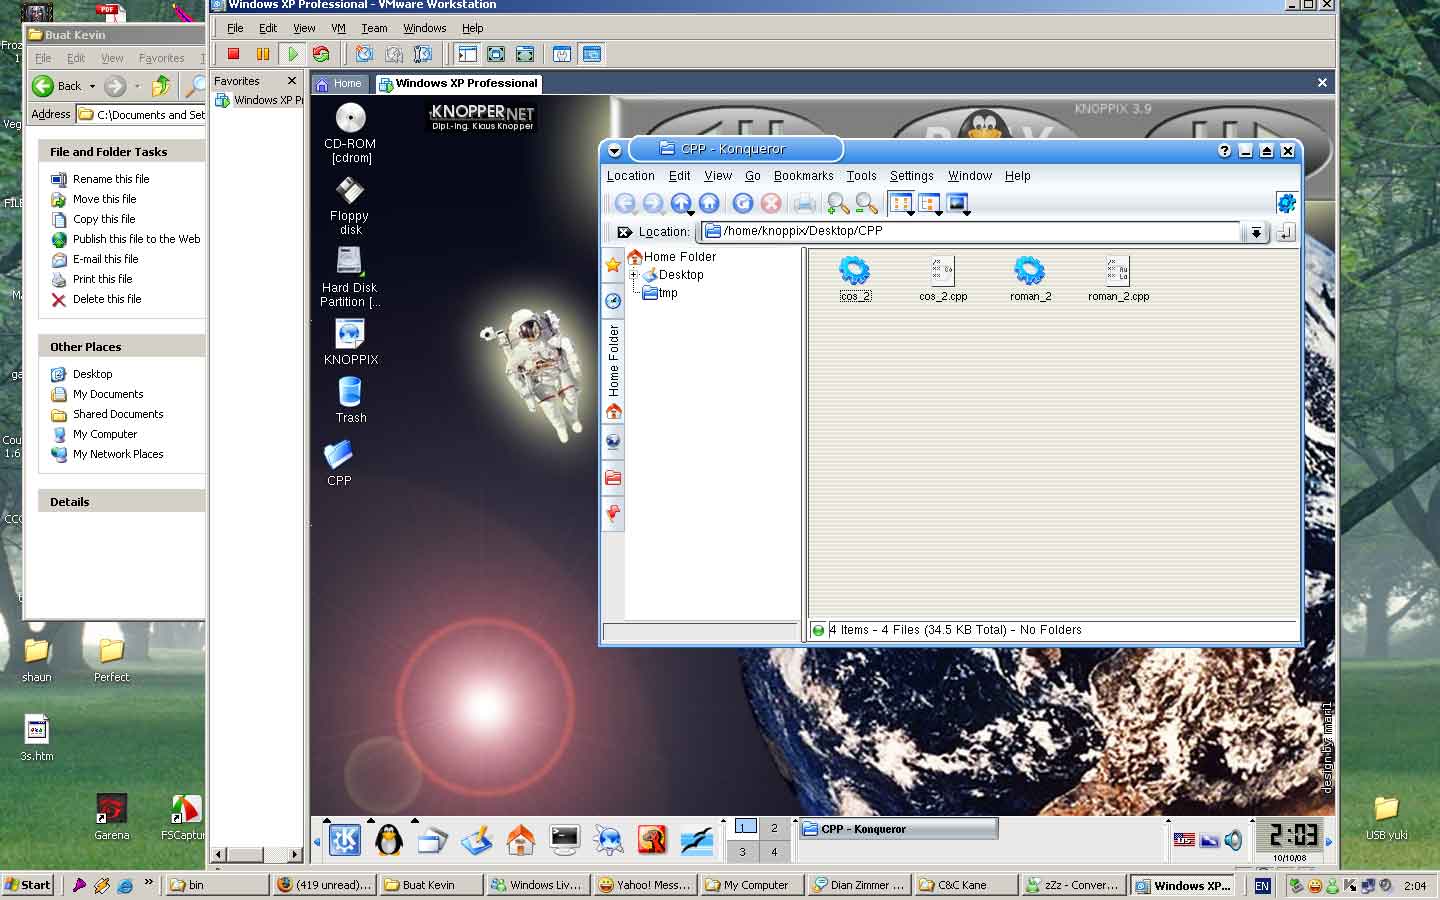Open the Bookmarks menu in Konqueror
1440x900 pixels.
click(x=803, y=176)
